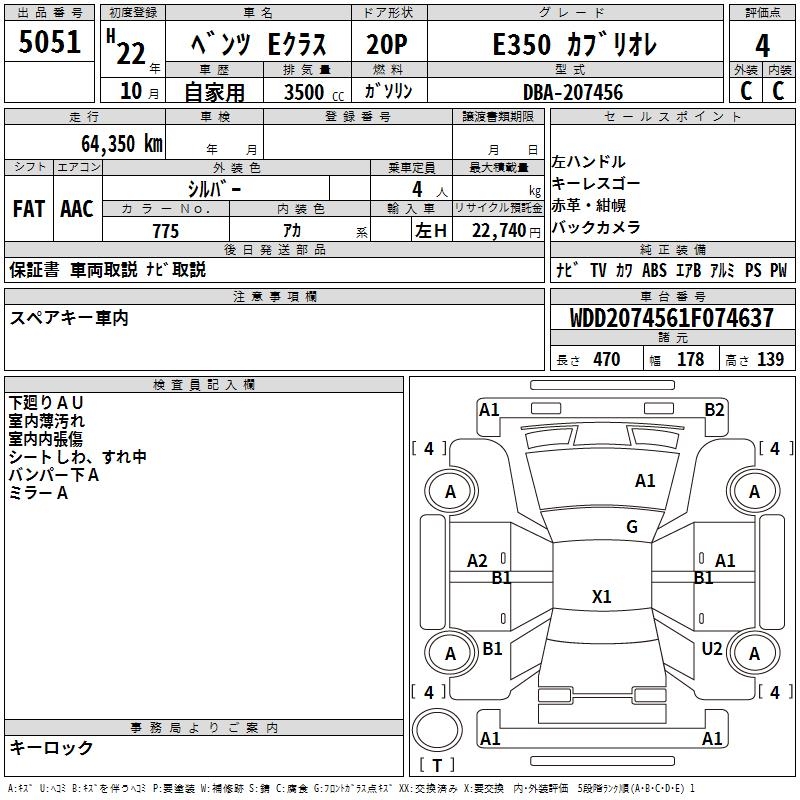Click the inspector note シートしわ、すれ中

coord(78,457)
